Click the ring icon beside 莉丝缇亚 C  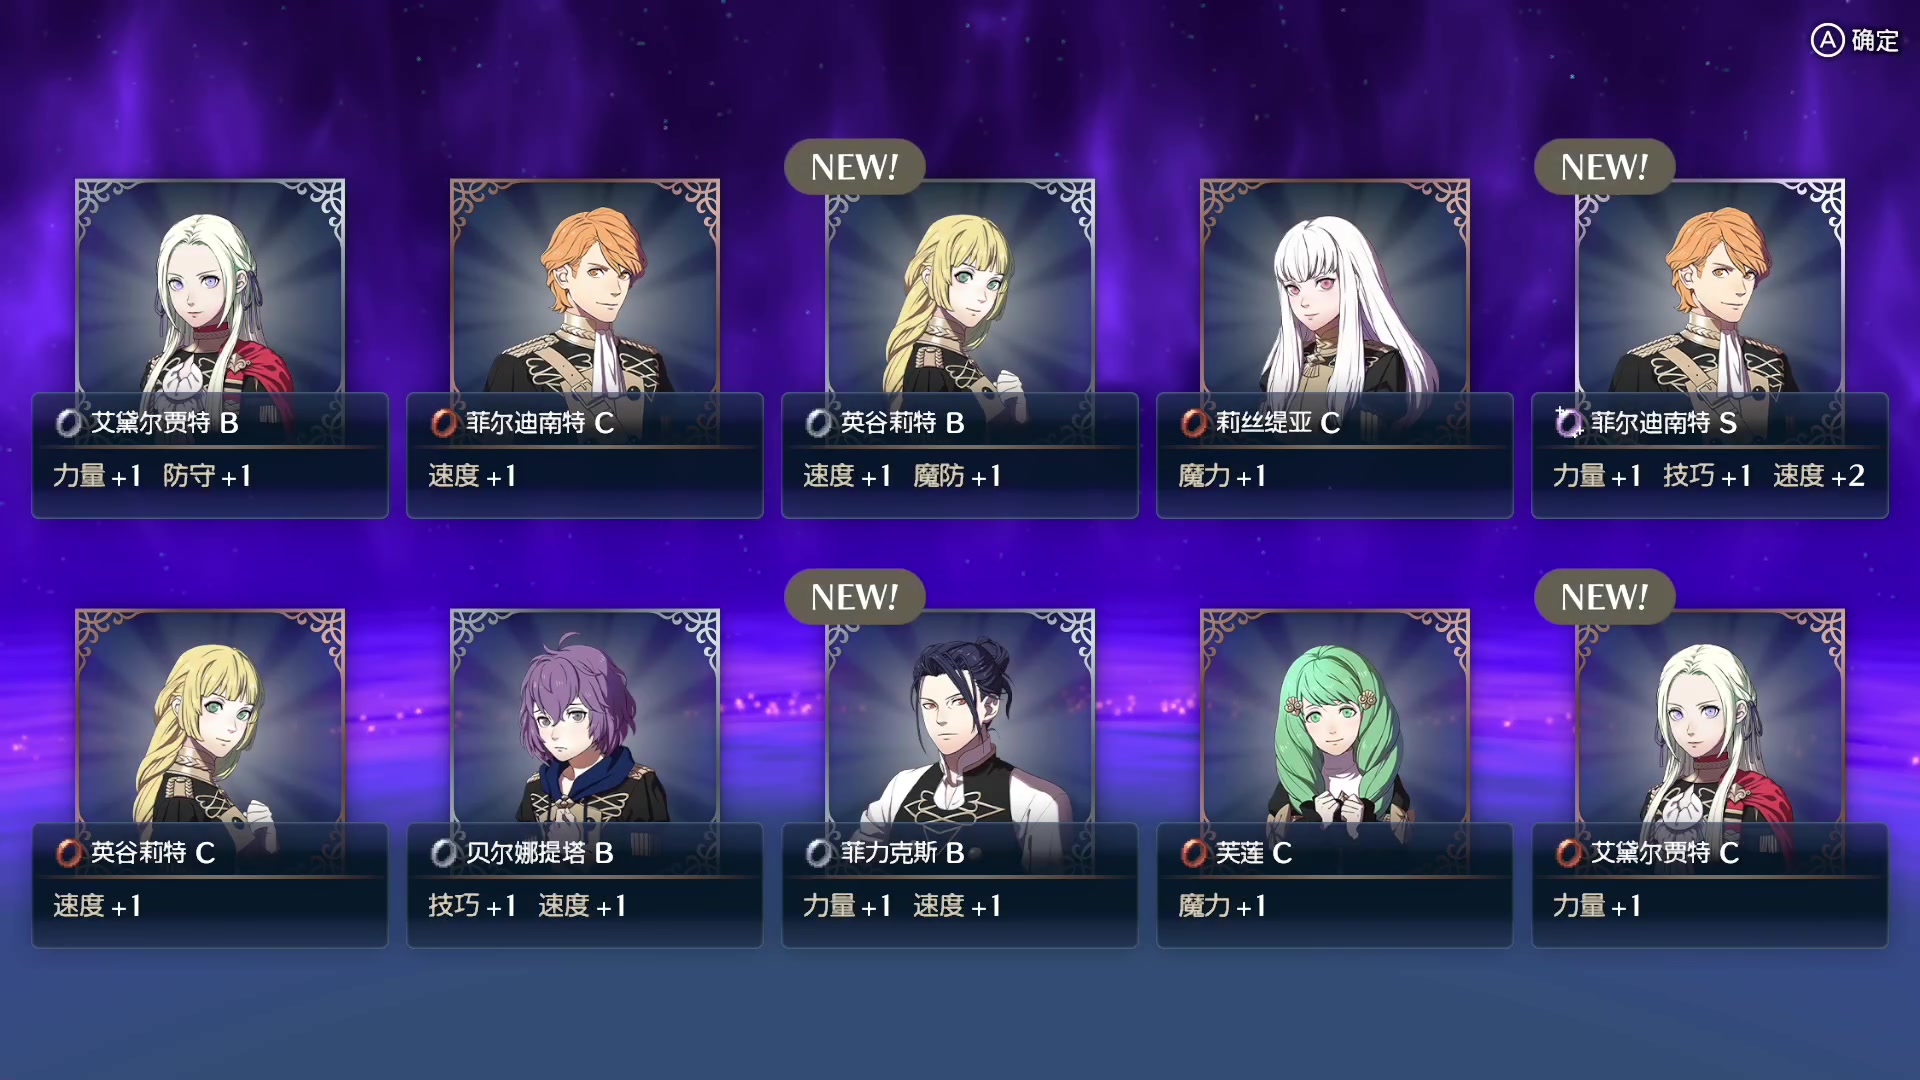pos(1194,423)
